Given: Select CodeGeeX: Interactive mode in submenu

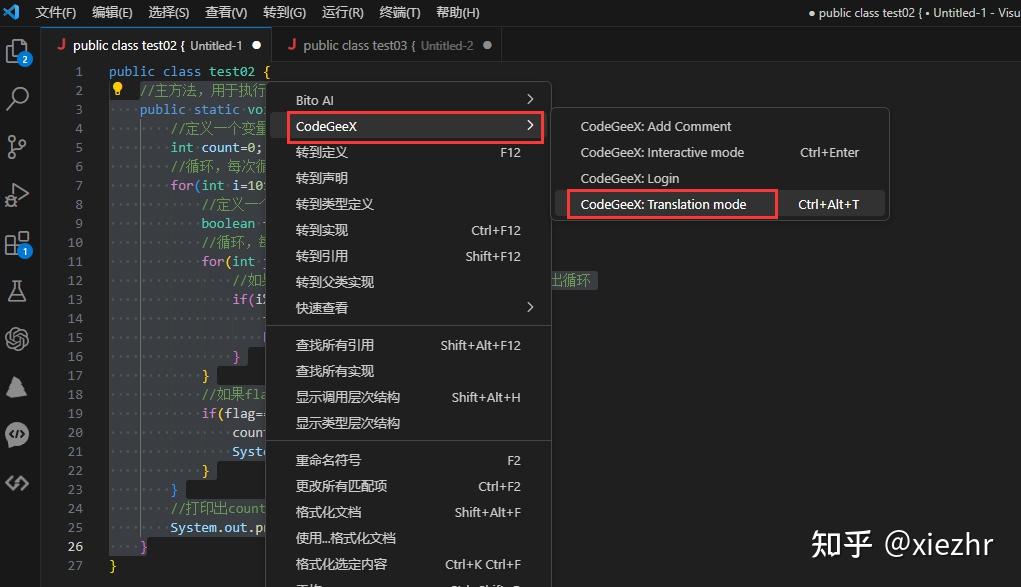Looking at the screenshot, I should pyautogui.click(x=720, y=152).
